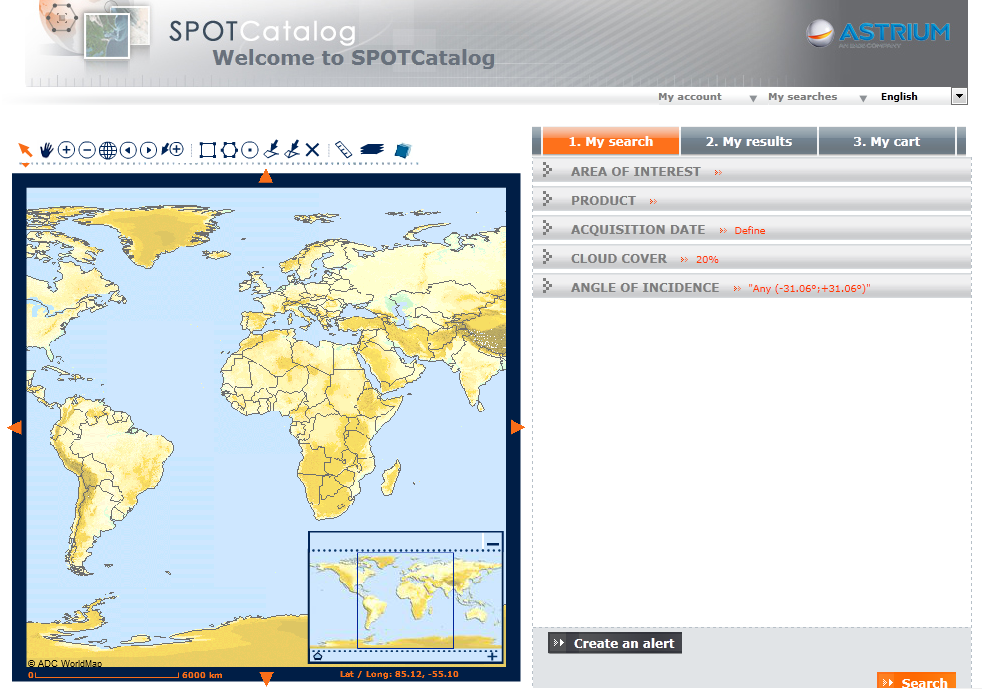The image size is (982, 689).
Task: Pan map east with right orange arrow
Action: [x=517, y=427]
